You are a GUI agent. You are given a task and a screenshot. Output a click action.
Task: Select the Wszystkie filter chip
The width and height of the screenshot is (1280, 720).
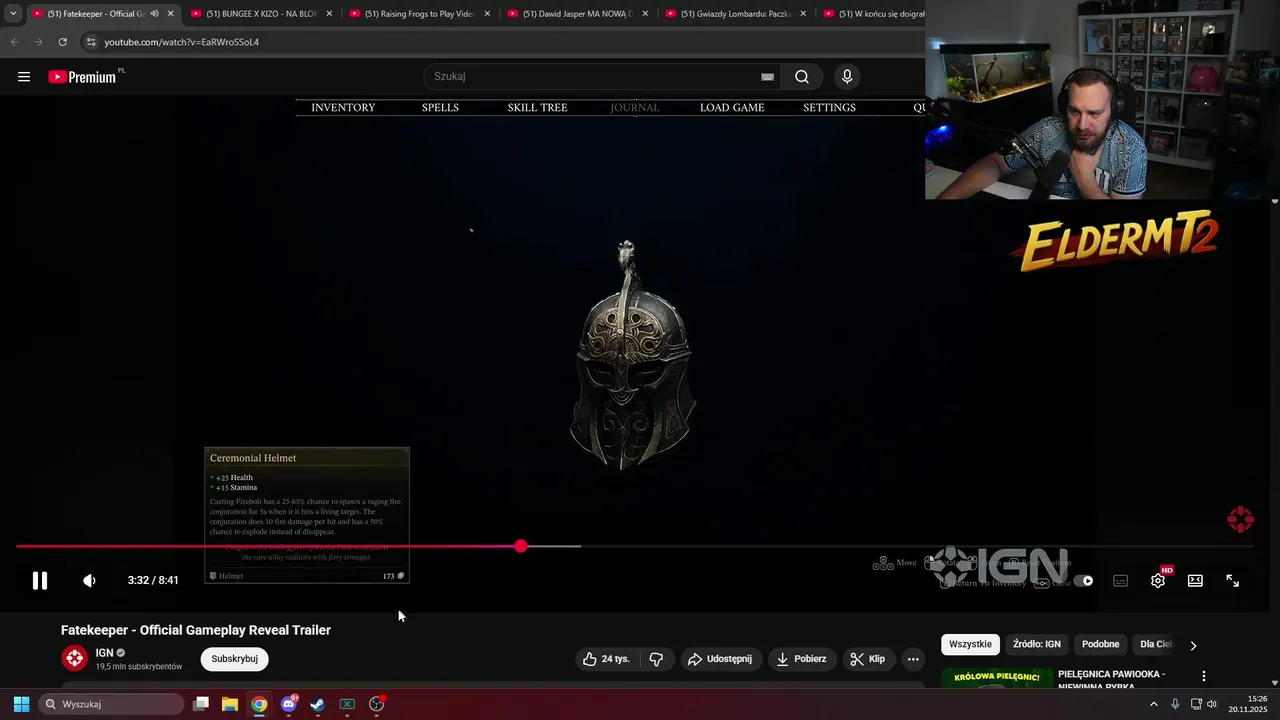pos(970,644)
